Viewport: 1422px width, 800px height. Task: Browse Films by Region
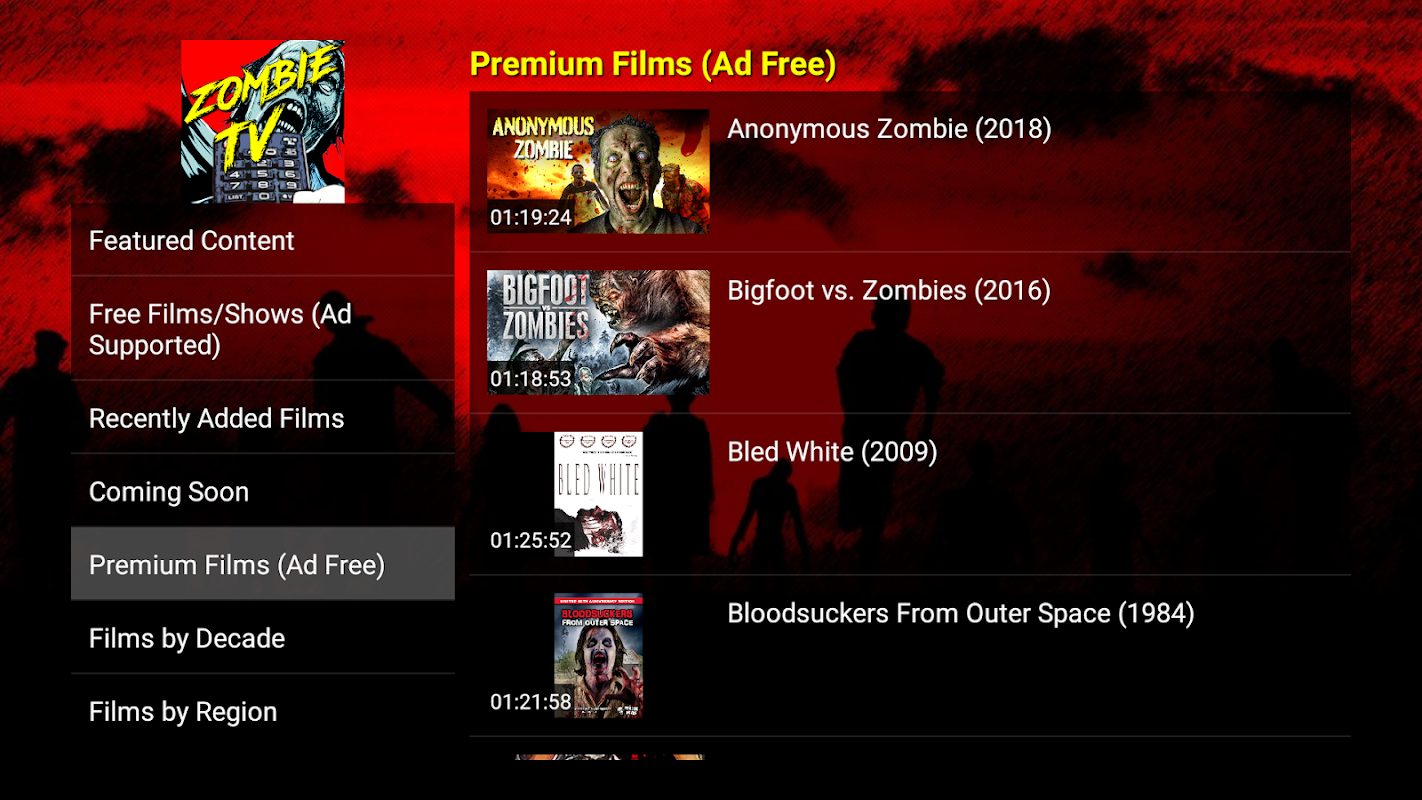click(263, 711)
